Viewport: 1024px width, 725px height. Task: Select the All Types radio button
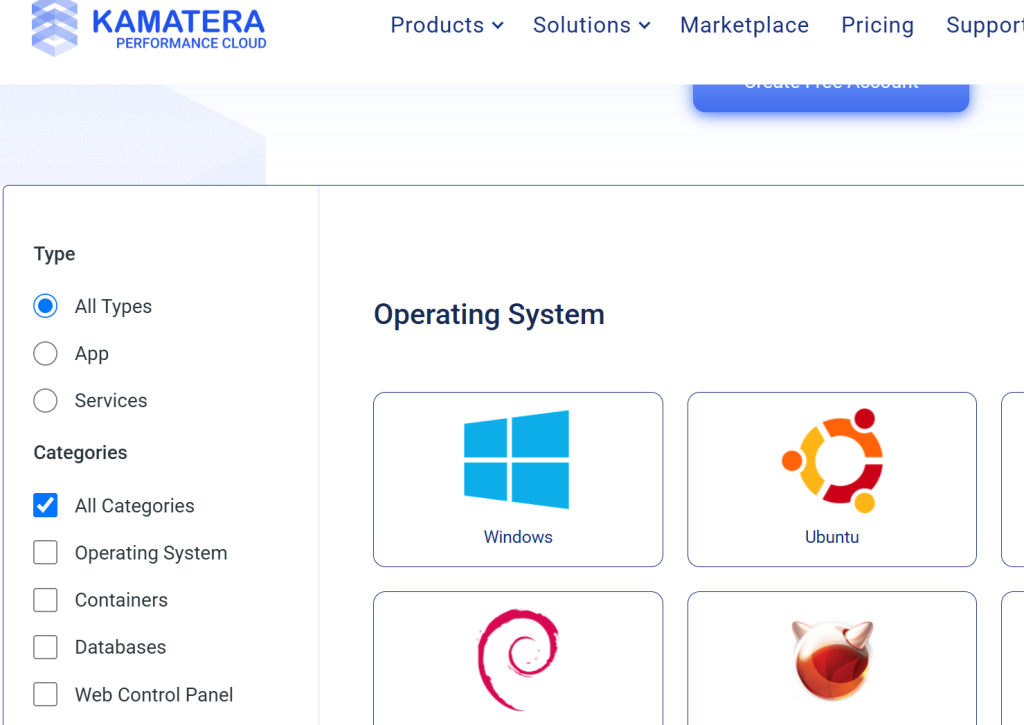(x=45, y=306)
